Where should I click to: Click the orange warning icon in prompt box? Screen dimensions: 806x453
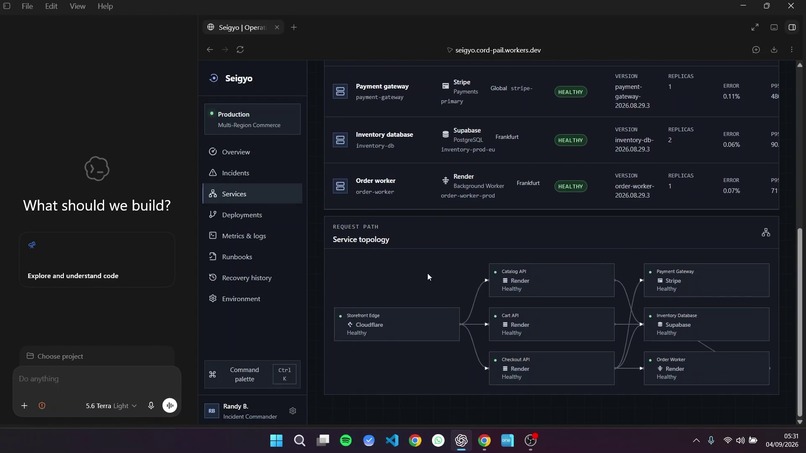tap(42, 406)
